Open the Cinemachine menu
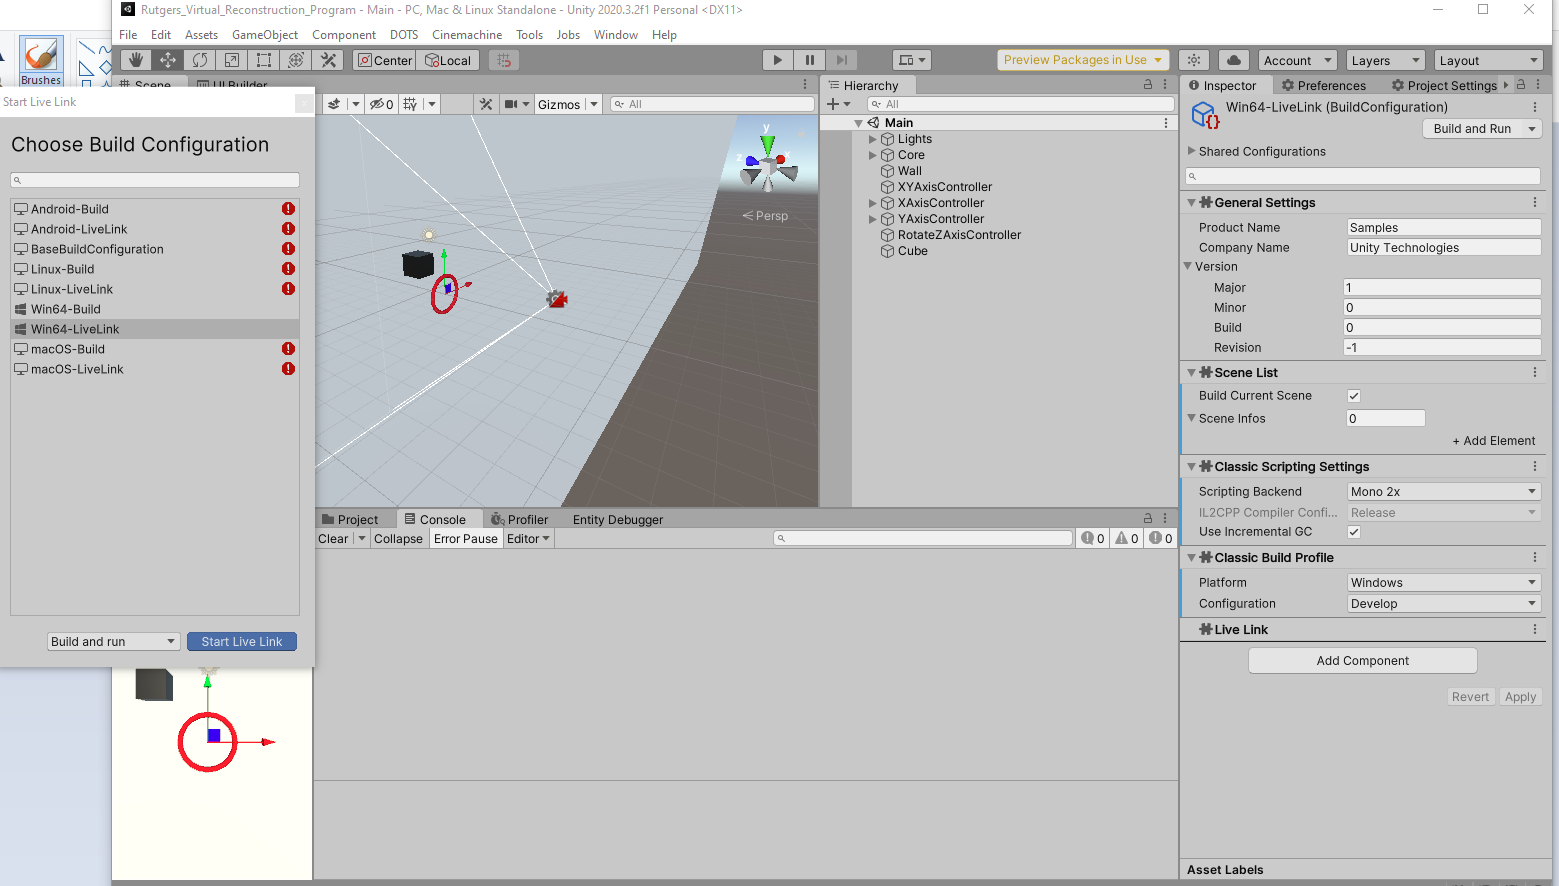 [x=467, y=35]
